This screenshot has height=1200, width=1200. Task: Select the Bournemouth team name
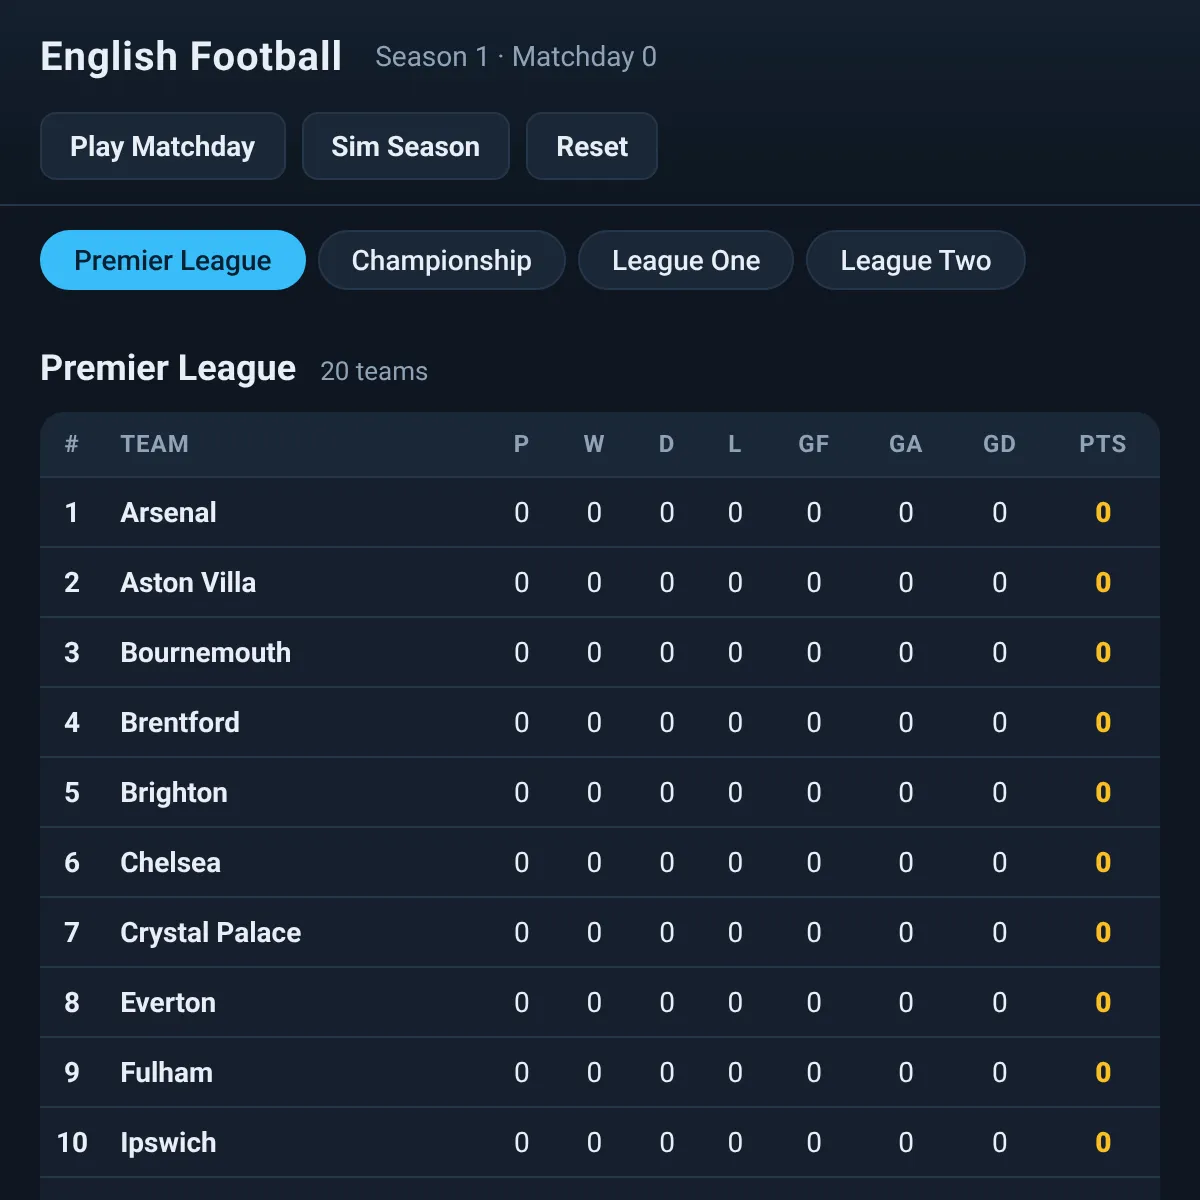(x=206, y=652)
